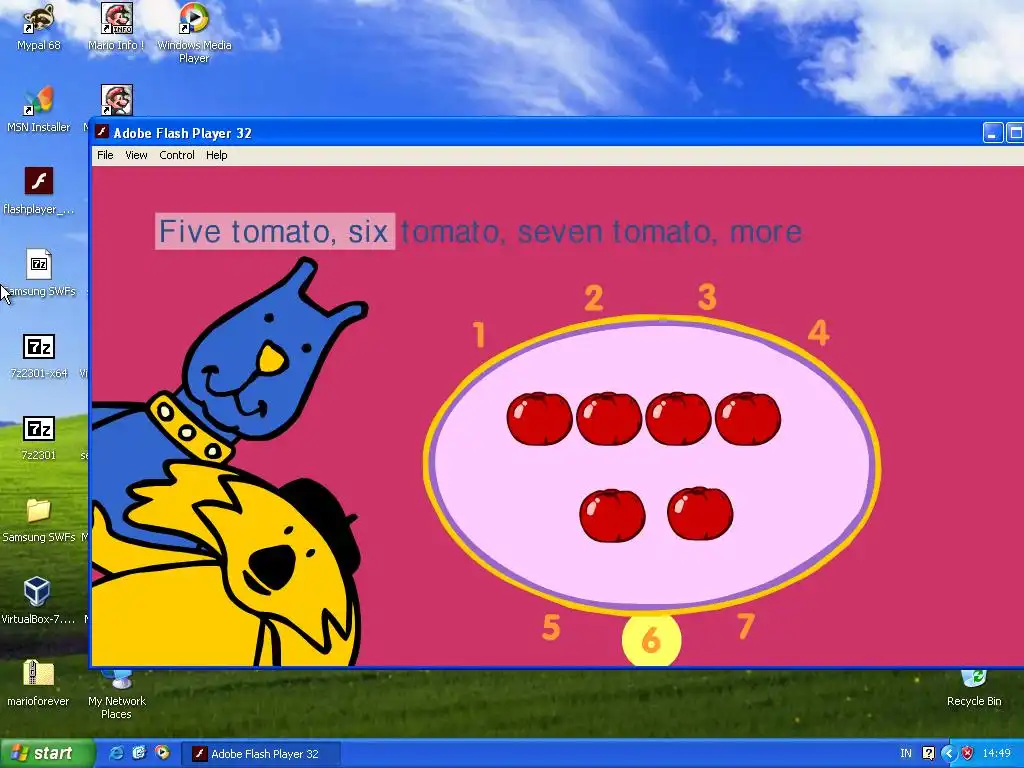Image resolution: width=1024 pixels, height=768 pixels.
Task: Click the text 'seven tomato, more'
Action: [660, 232]
